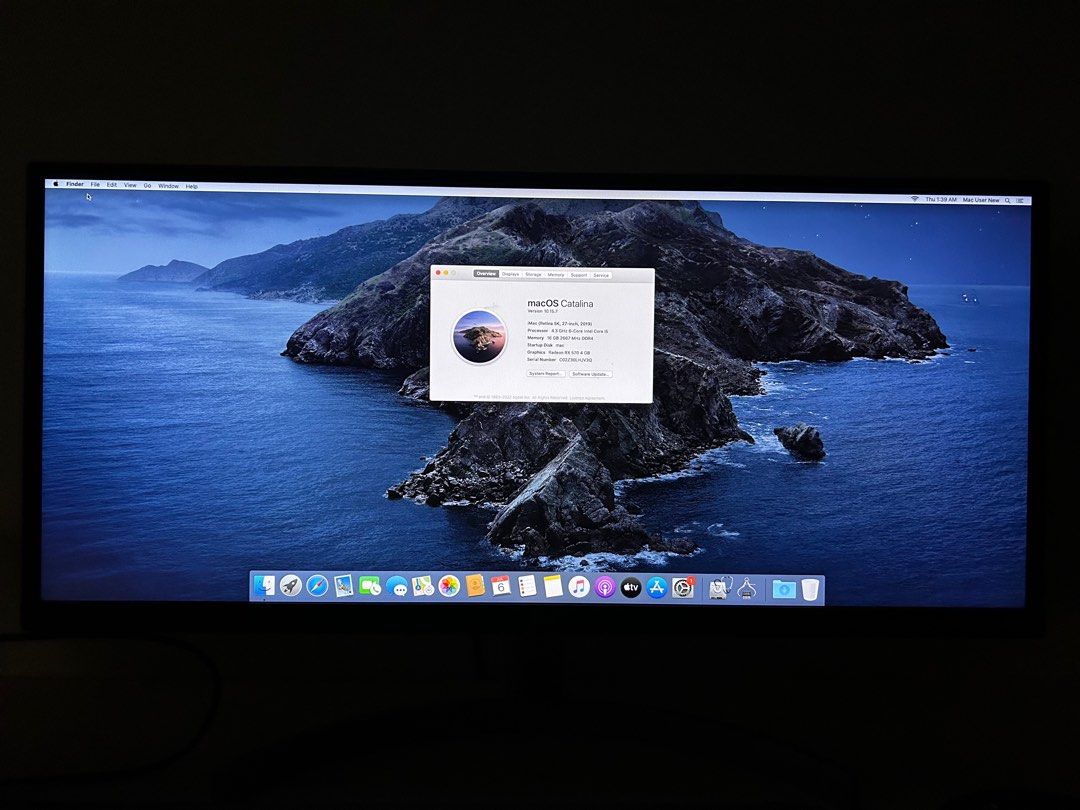Open the Apple menu logo
The image size is (1080, 810).
[x=56, y=184]
